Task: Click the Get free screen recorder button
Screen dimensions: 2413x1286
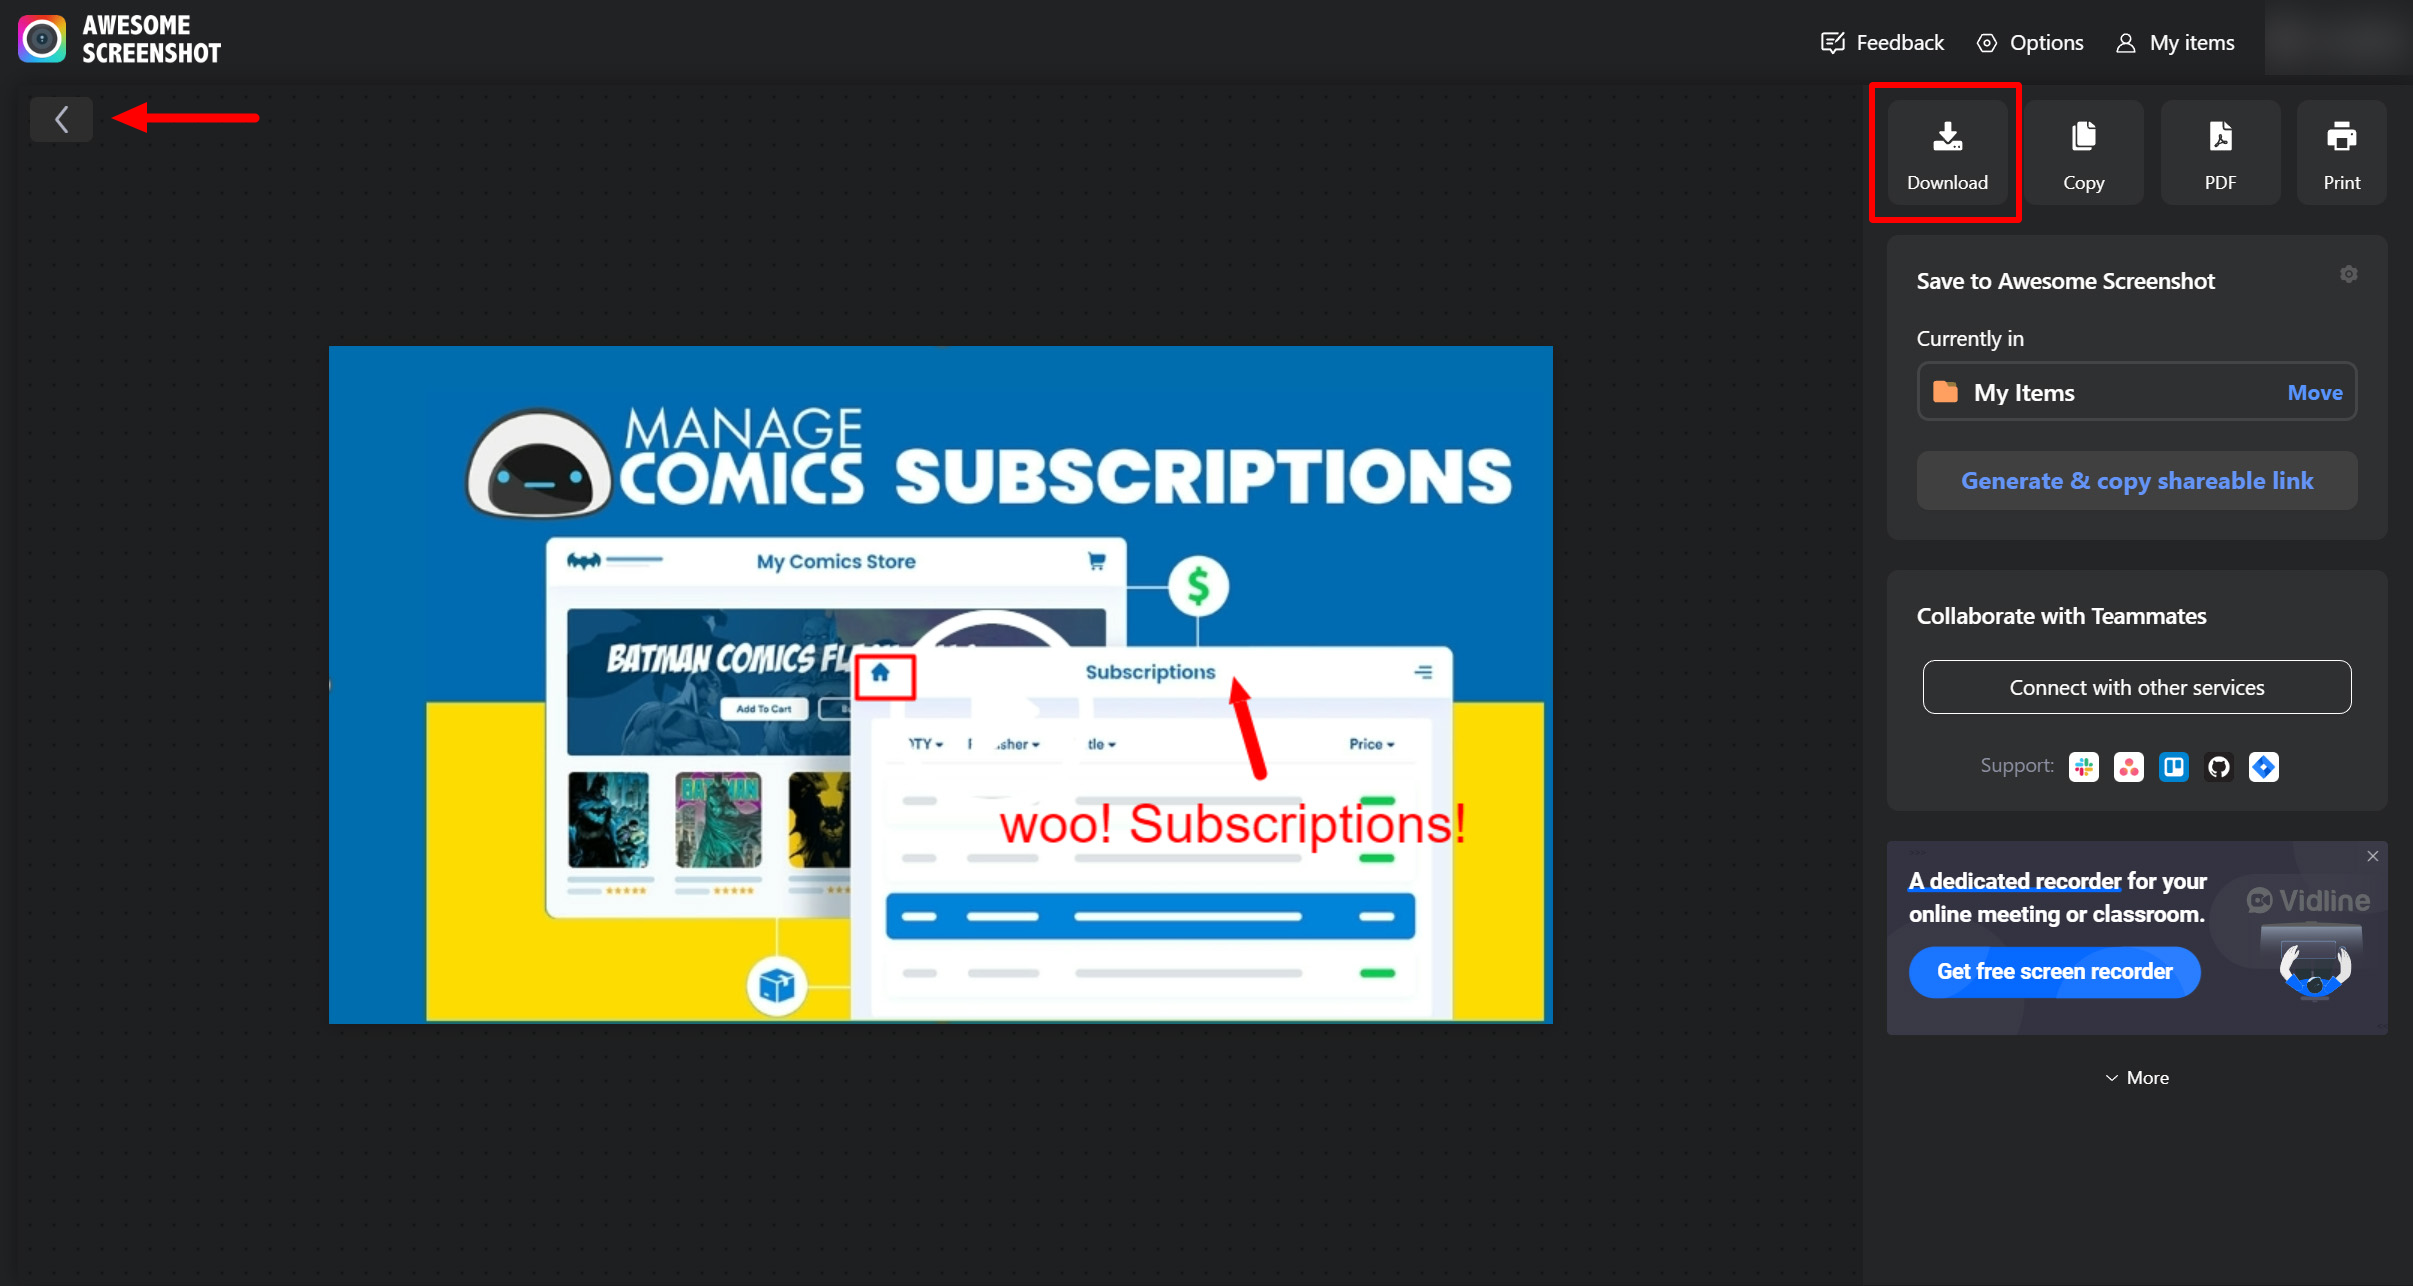Action: pyautogui.click(x=2054, y=972)
